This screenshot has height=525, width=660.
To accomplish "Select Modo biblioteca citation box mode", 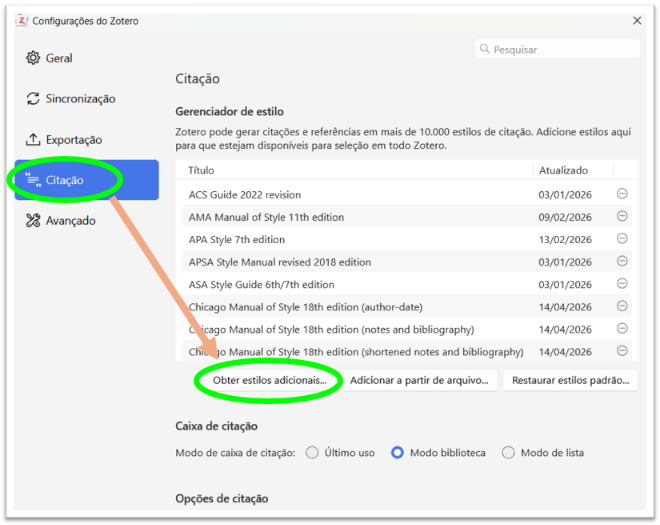I will pyautogui.click(x=397, y=453).
